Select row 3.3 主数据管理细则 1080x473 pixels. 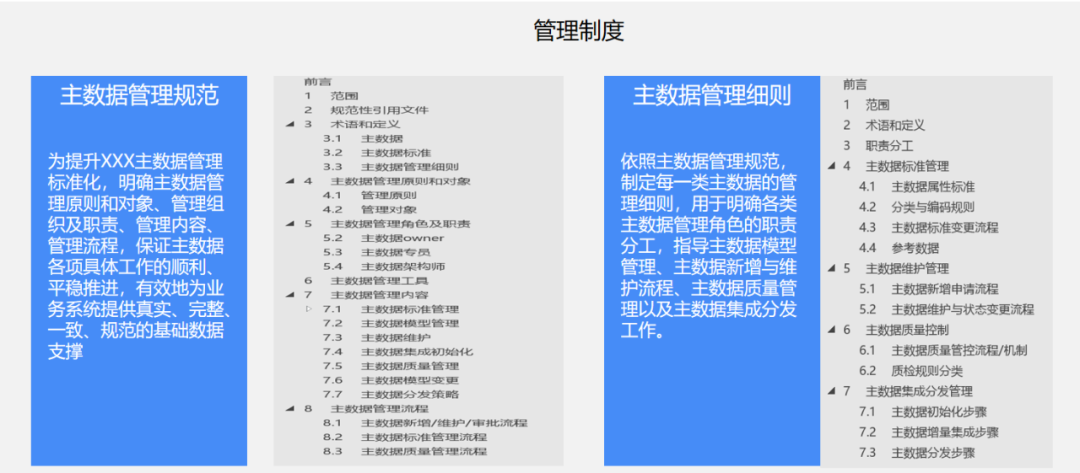pyautogui.click(x=391, y=167)
